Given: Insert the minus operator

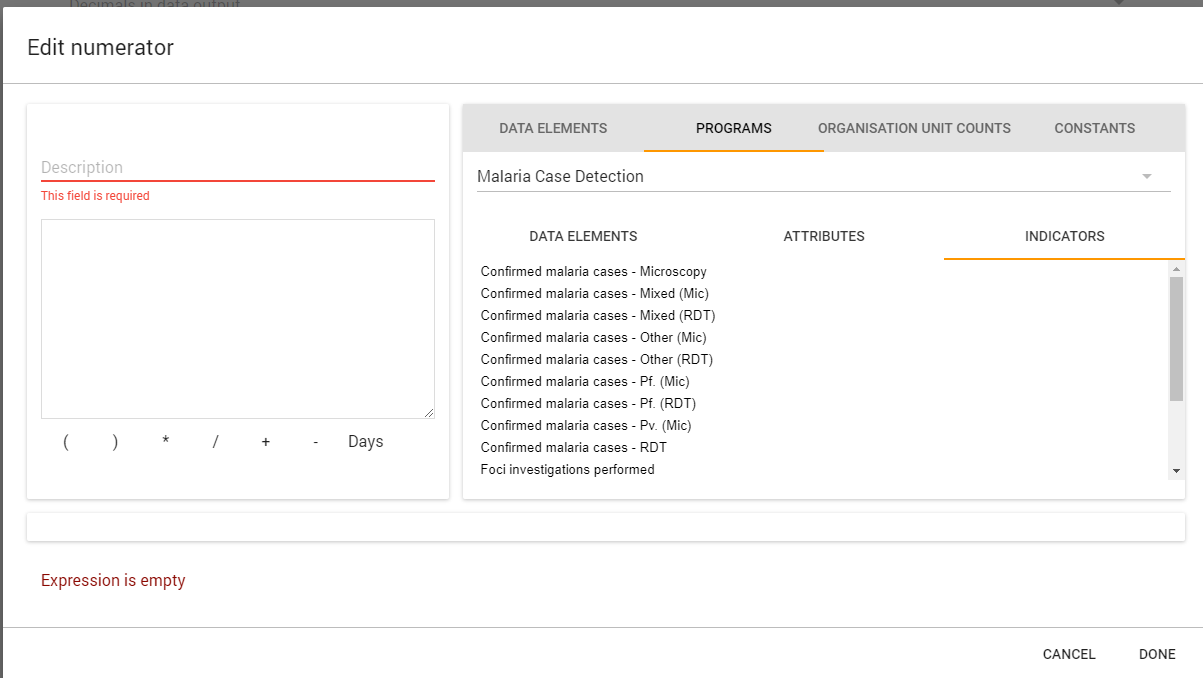Looking at the screenshot, I should tap(315, 442).
